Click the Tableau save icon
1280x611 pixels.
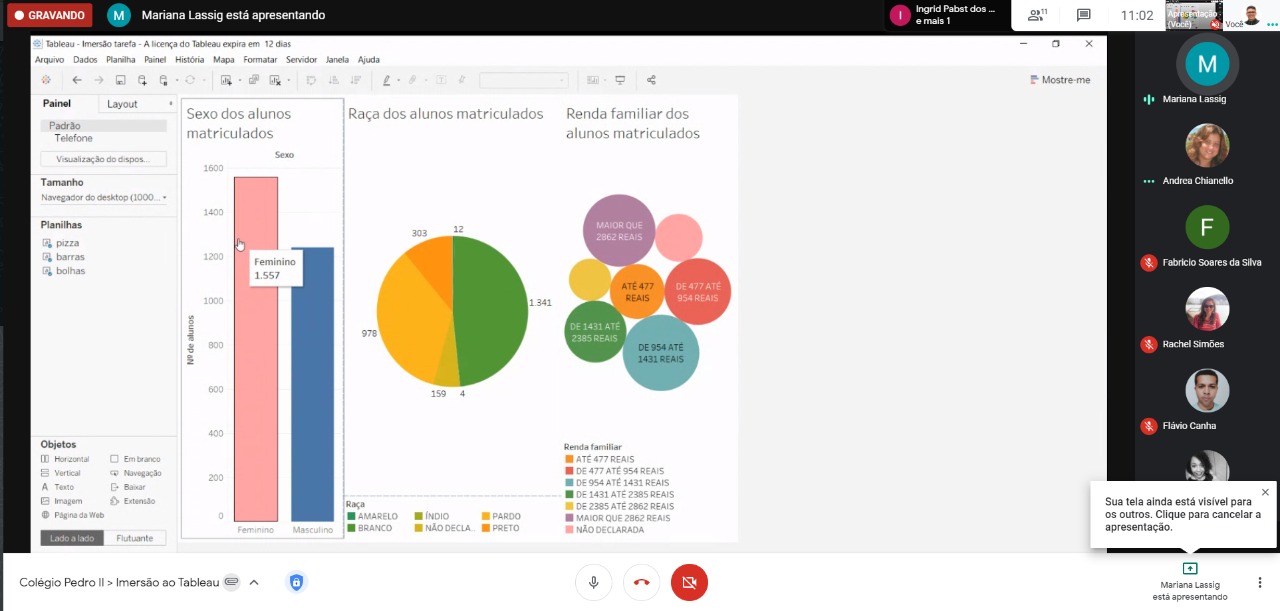[x=120, y=80]
